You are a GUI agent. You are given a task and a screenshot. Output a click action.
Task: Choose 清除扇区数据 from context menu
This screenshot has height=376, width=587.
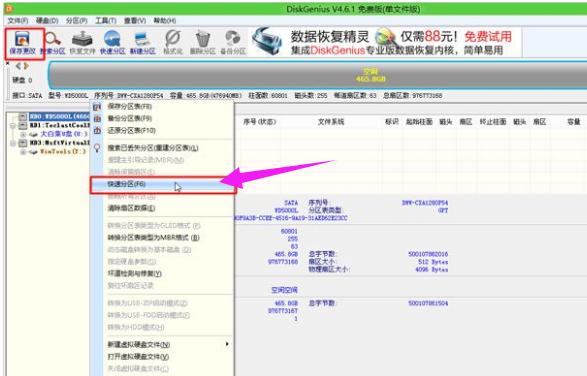(131, 208)
